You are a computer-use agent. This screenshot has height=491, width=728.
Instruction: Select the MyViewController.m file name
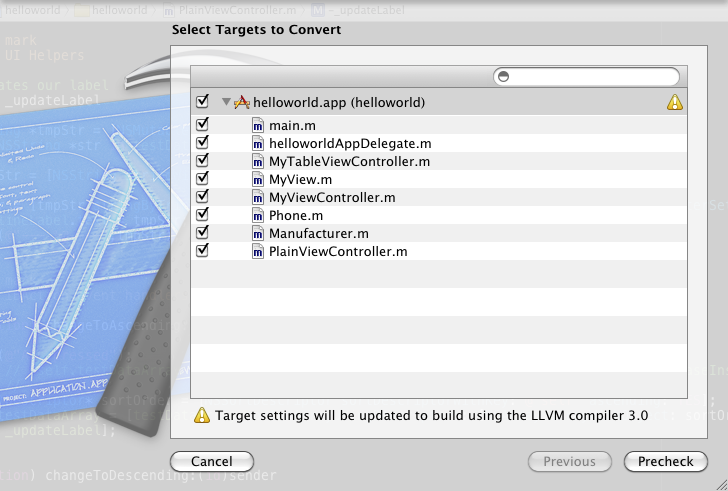tap(332, 198)
